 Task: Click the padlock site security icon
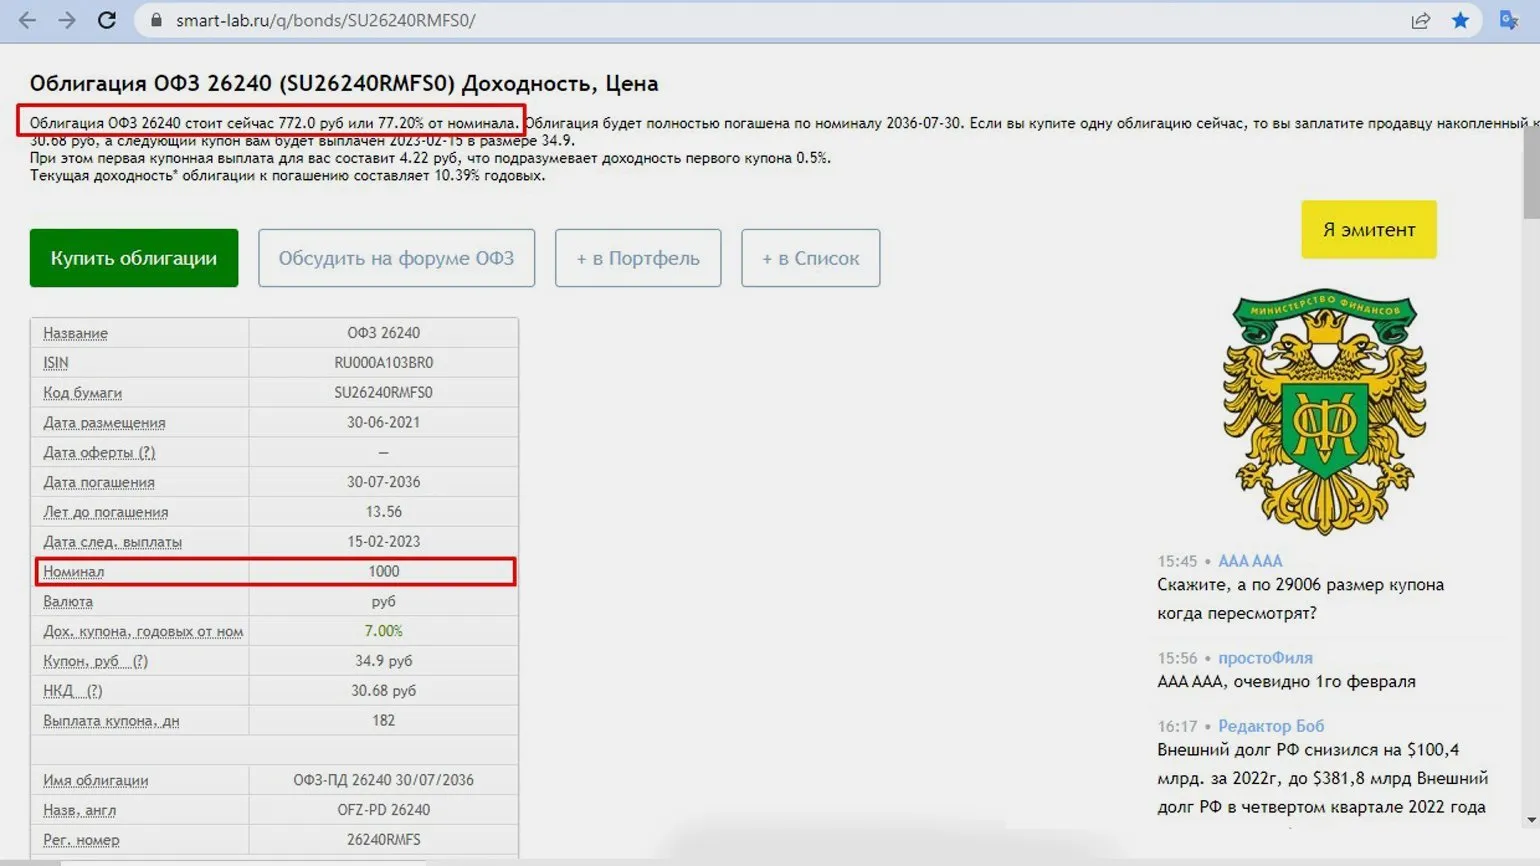pyautogui.click(x=155, y=20)
